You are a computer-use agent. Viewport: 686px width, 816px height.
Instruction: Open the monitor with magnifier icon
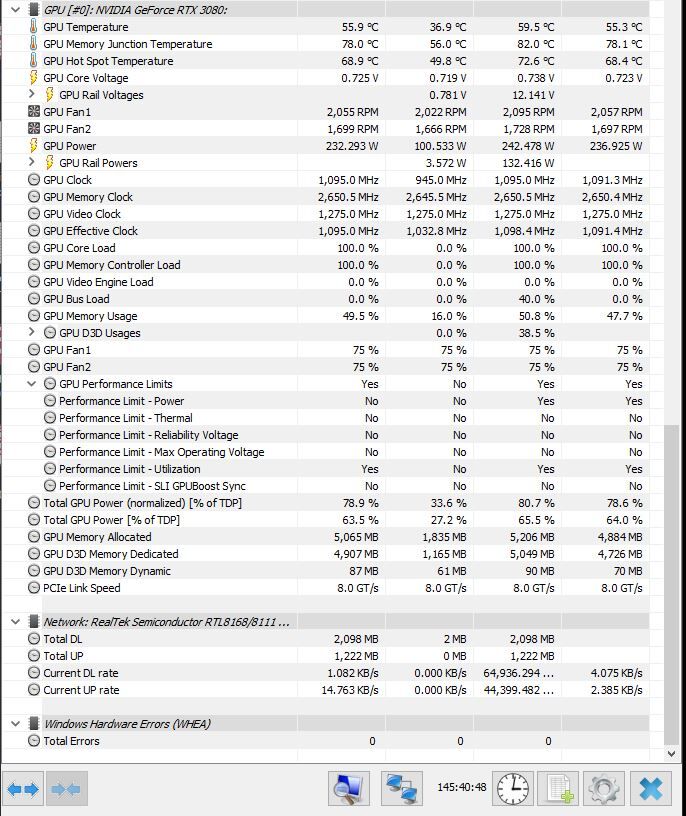click(x=348, y=789)
